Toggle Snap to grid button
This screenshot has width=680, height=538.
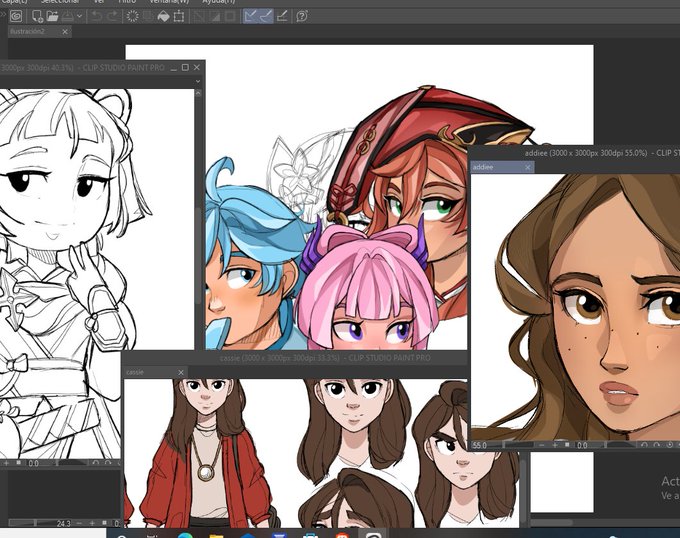point(282,16)
